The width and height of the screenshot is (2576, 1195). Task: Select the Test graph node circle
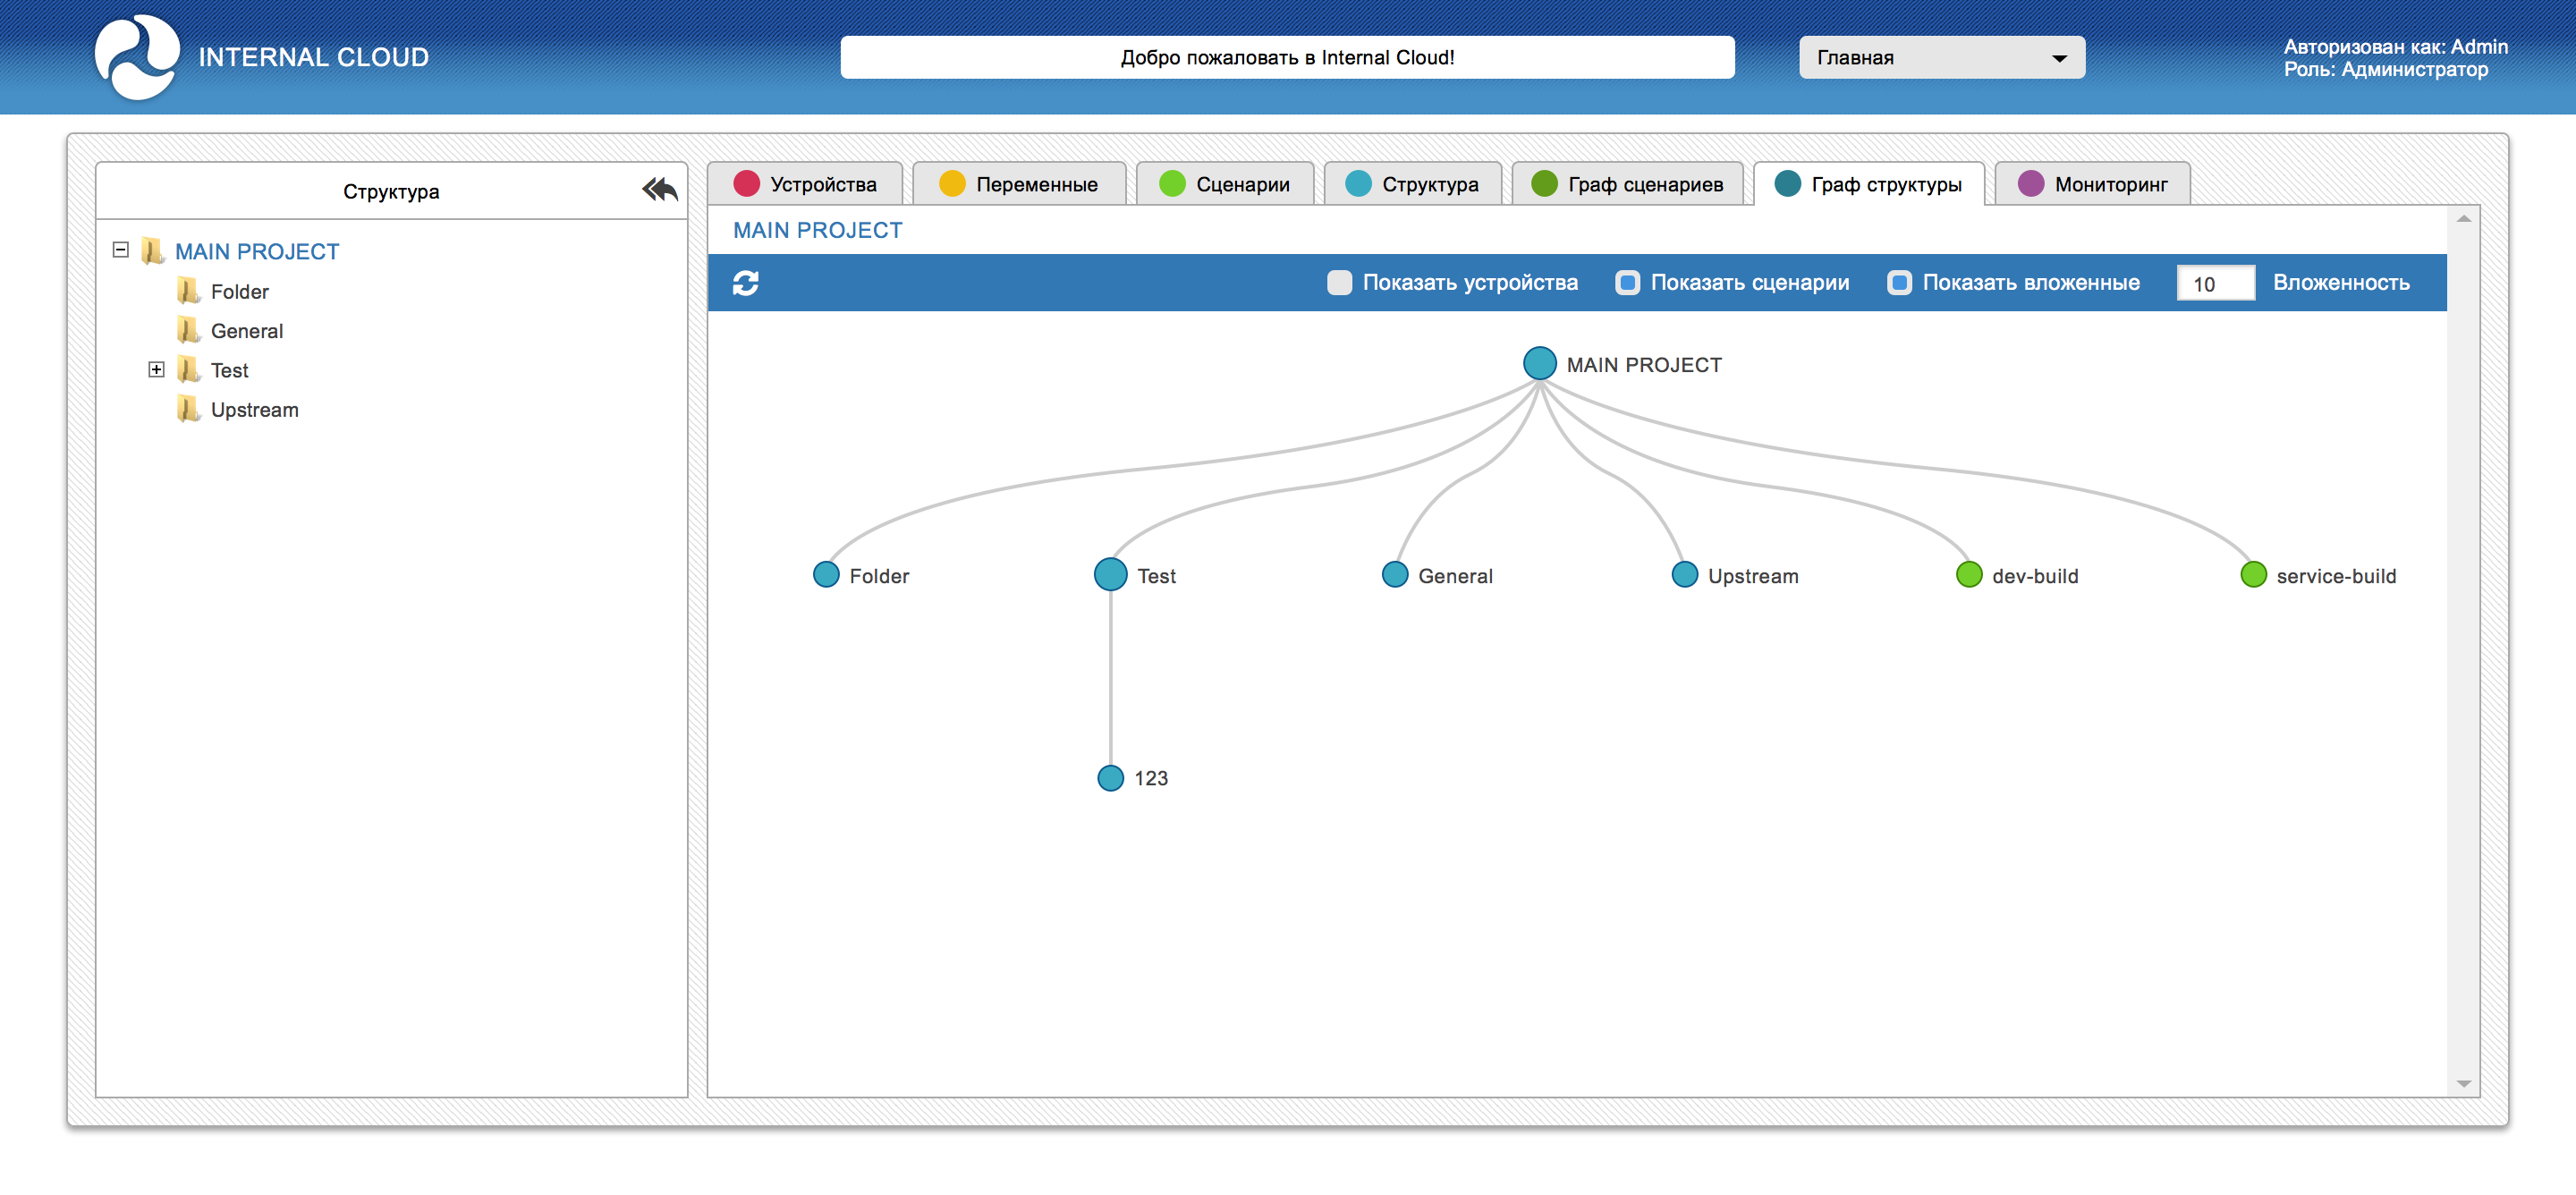[x=1110, y=575]
